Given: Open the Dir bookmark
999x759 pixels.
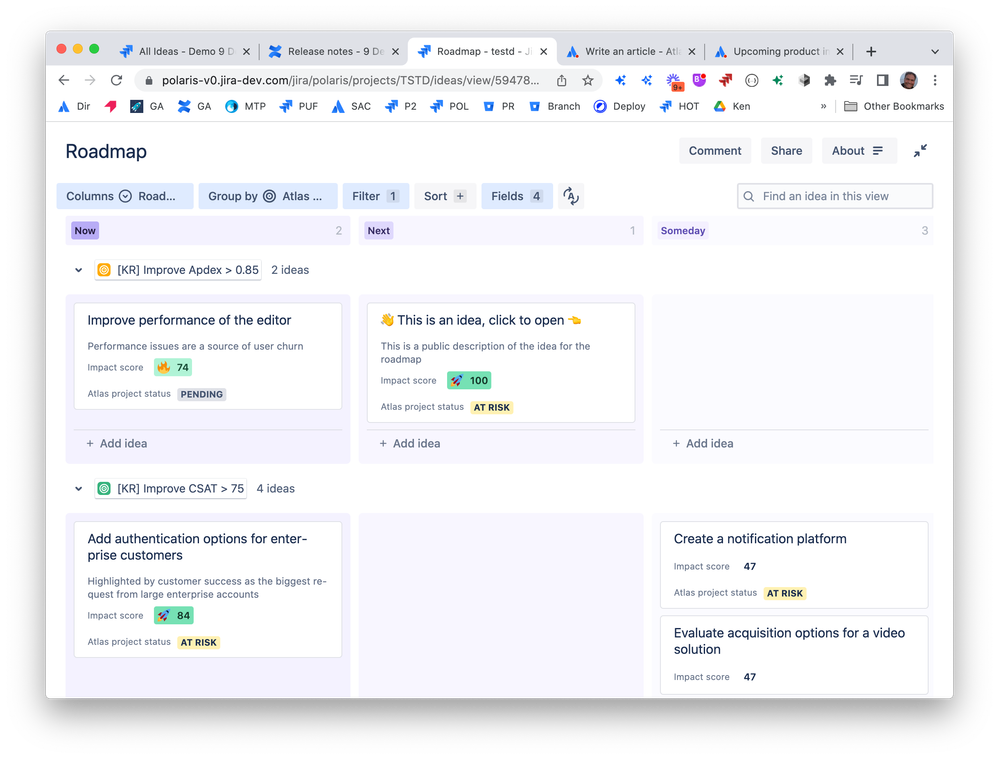Looking at the screenshot, I should click(74, 106).
